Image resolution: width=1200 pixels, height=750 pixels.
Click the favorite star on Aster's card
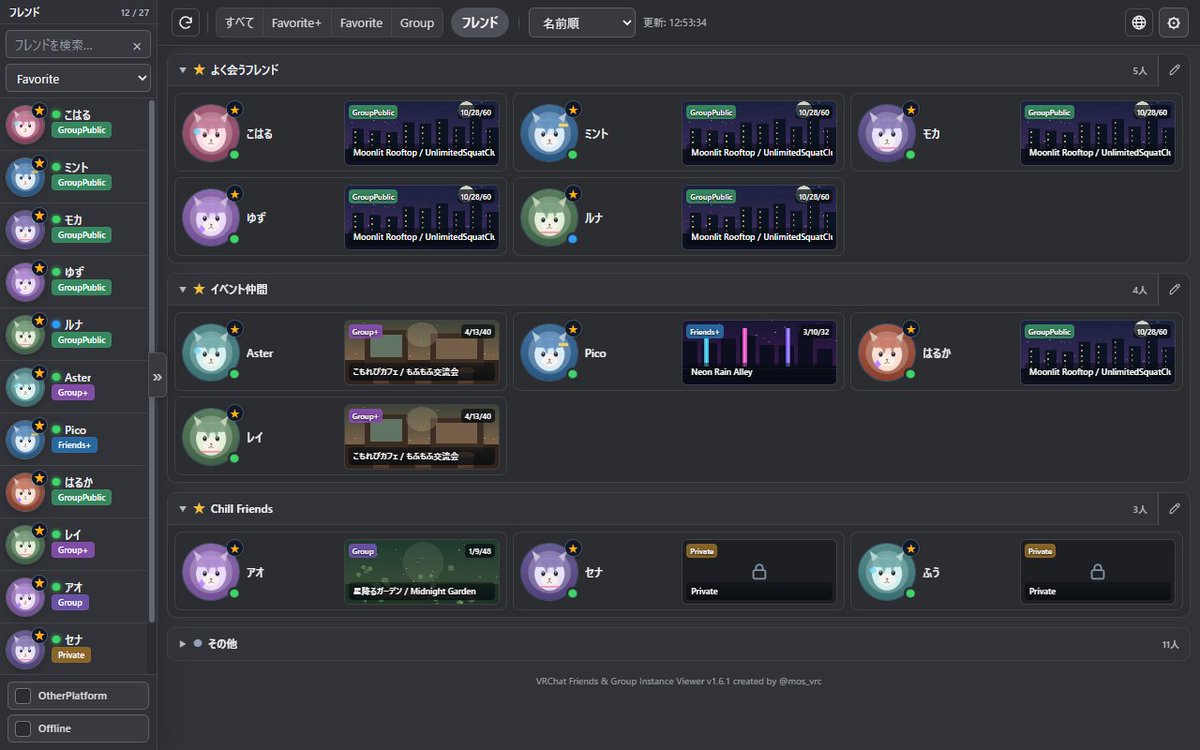234,328
